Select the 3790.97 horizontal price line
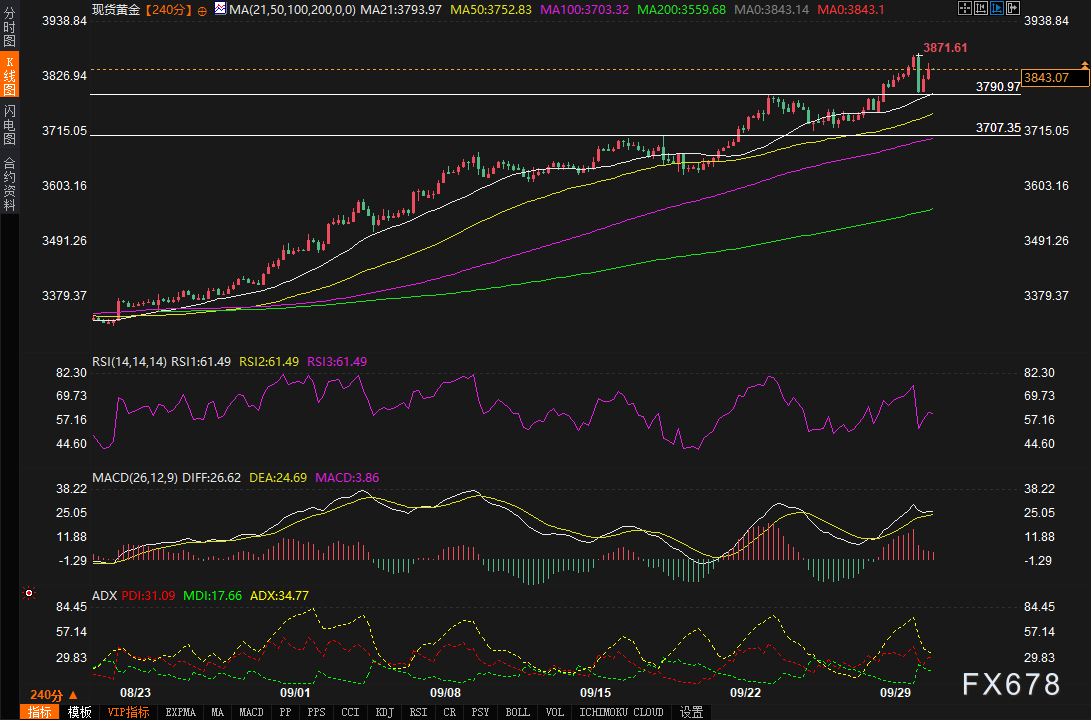 [x=500, y=94]
